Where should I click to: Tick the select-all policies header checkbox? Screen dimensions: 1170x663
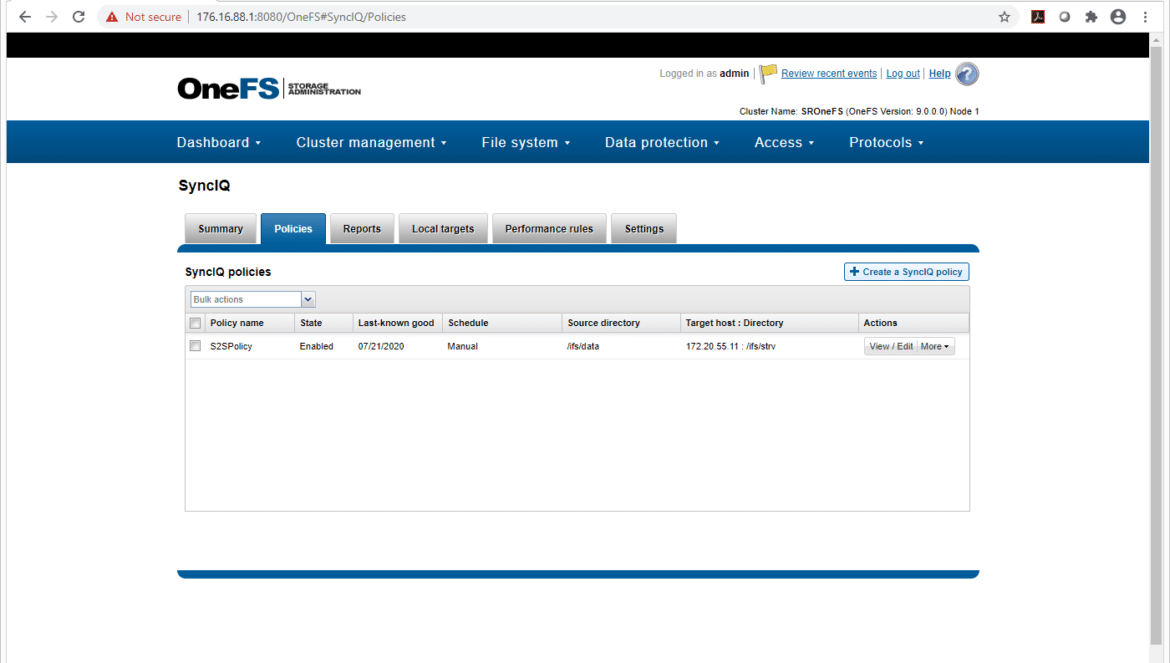coord(195,323)
